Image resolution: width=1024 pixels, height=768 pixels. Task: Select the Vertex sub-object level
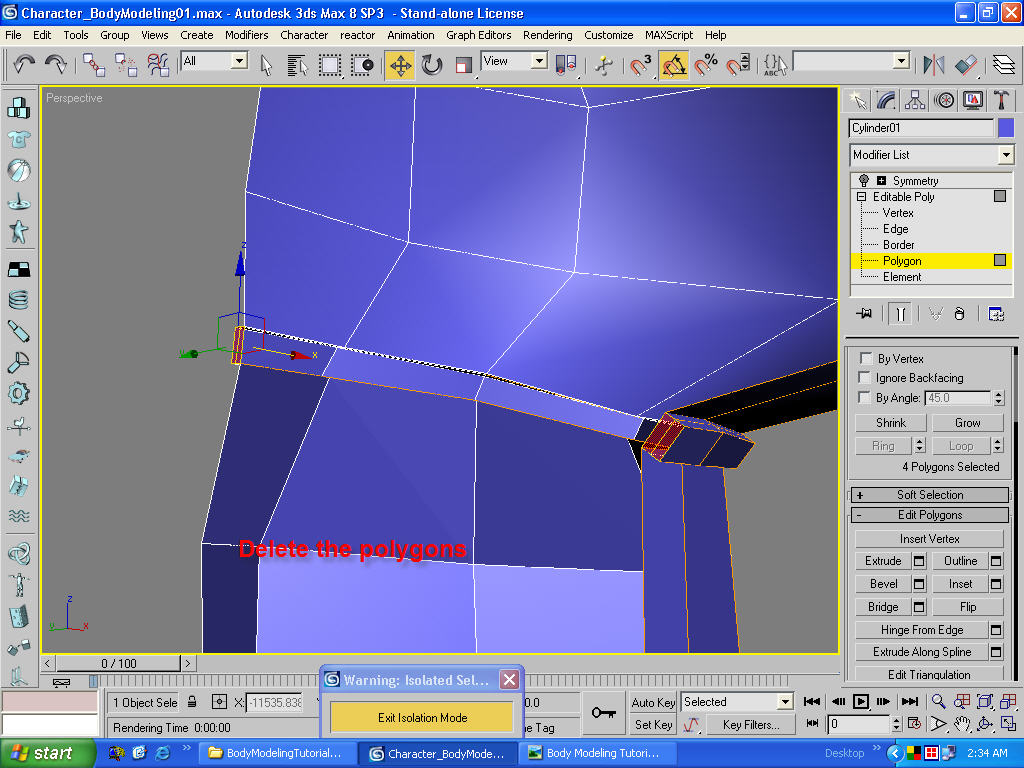pos(898,213)
